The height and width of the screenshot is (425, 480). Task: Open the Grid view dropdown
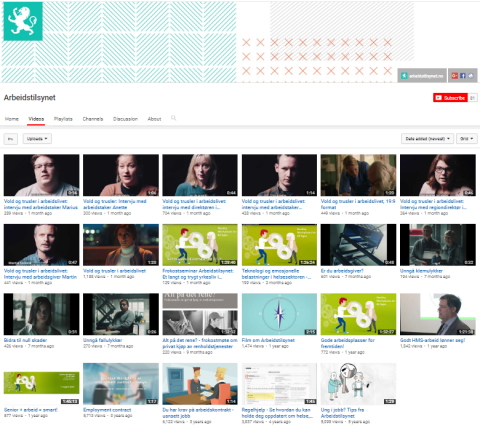click(x=467, y=139)
